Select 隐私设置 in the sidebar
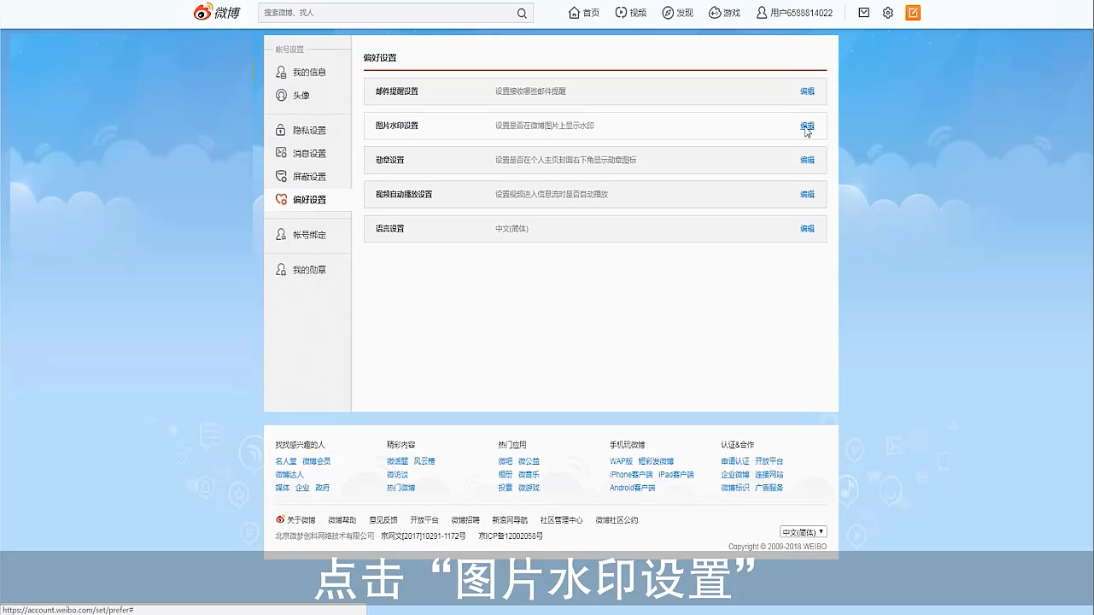The image size is (1094, 615). point(309,131)
